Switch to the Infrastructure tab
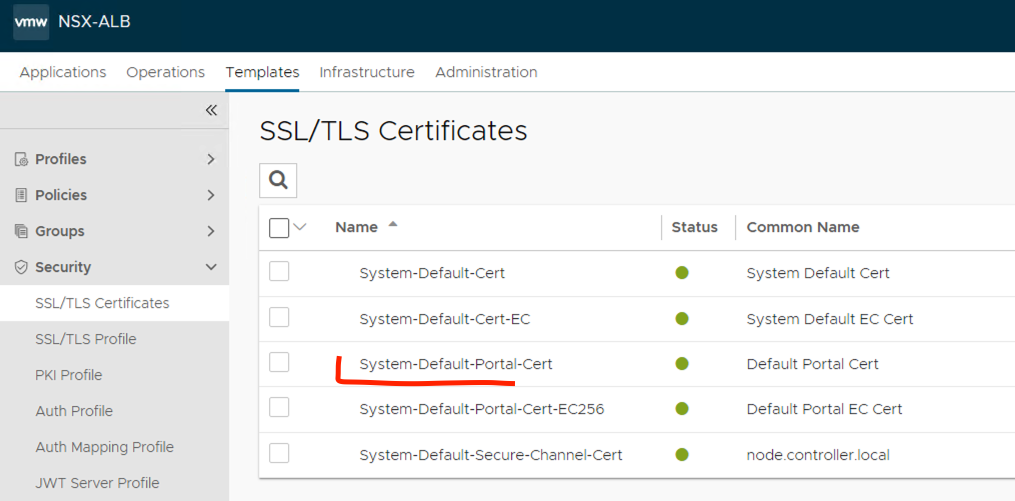 click(367, 72)
